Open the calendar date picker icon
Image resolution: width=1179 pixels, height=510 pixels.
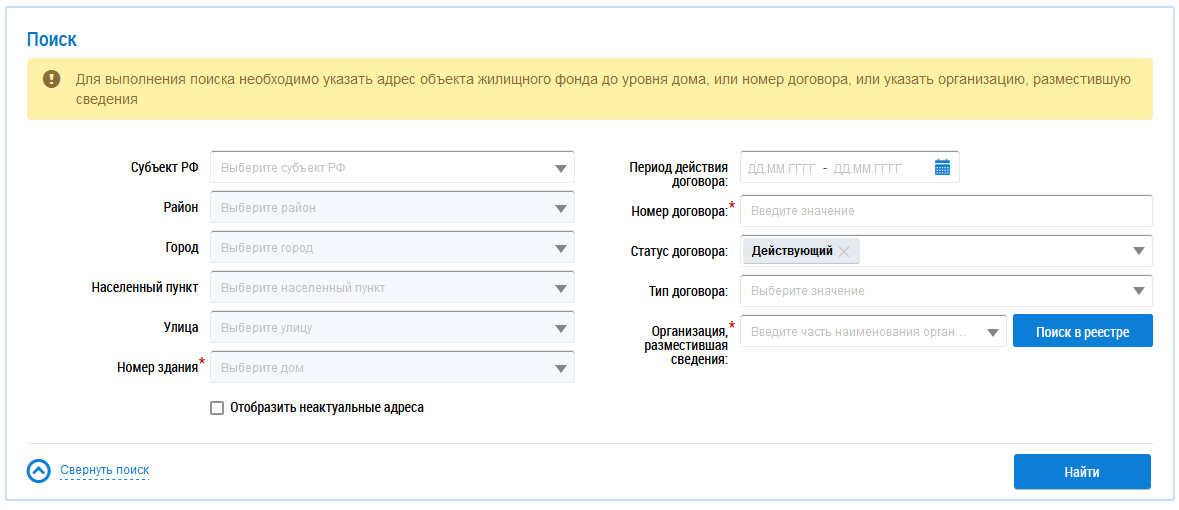(x=942, y=168)
